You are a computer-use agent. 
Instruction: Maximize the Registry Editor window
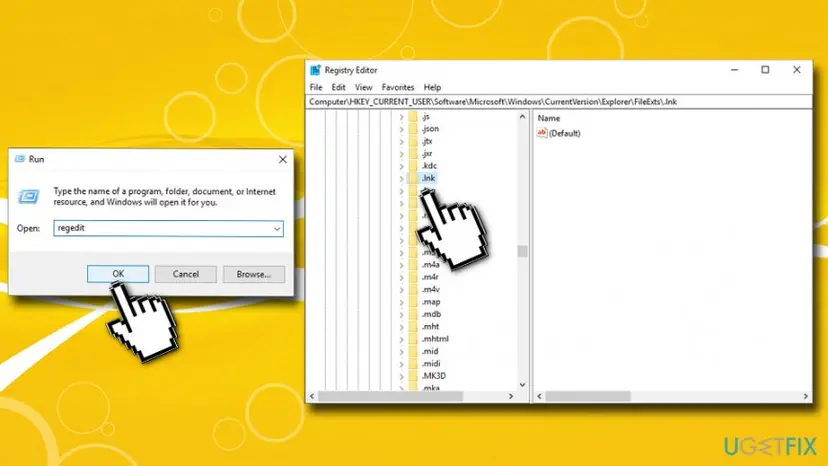pos(765,70)
